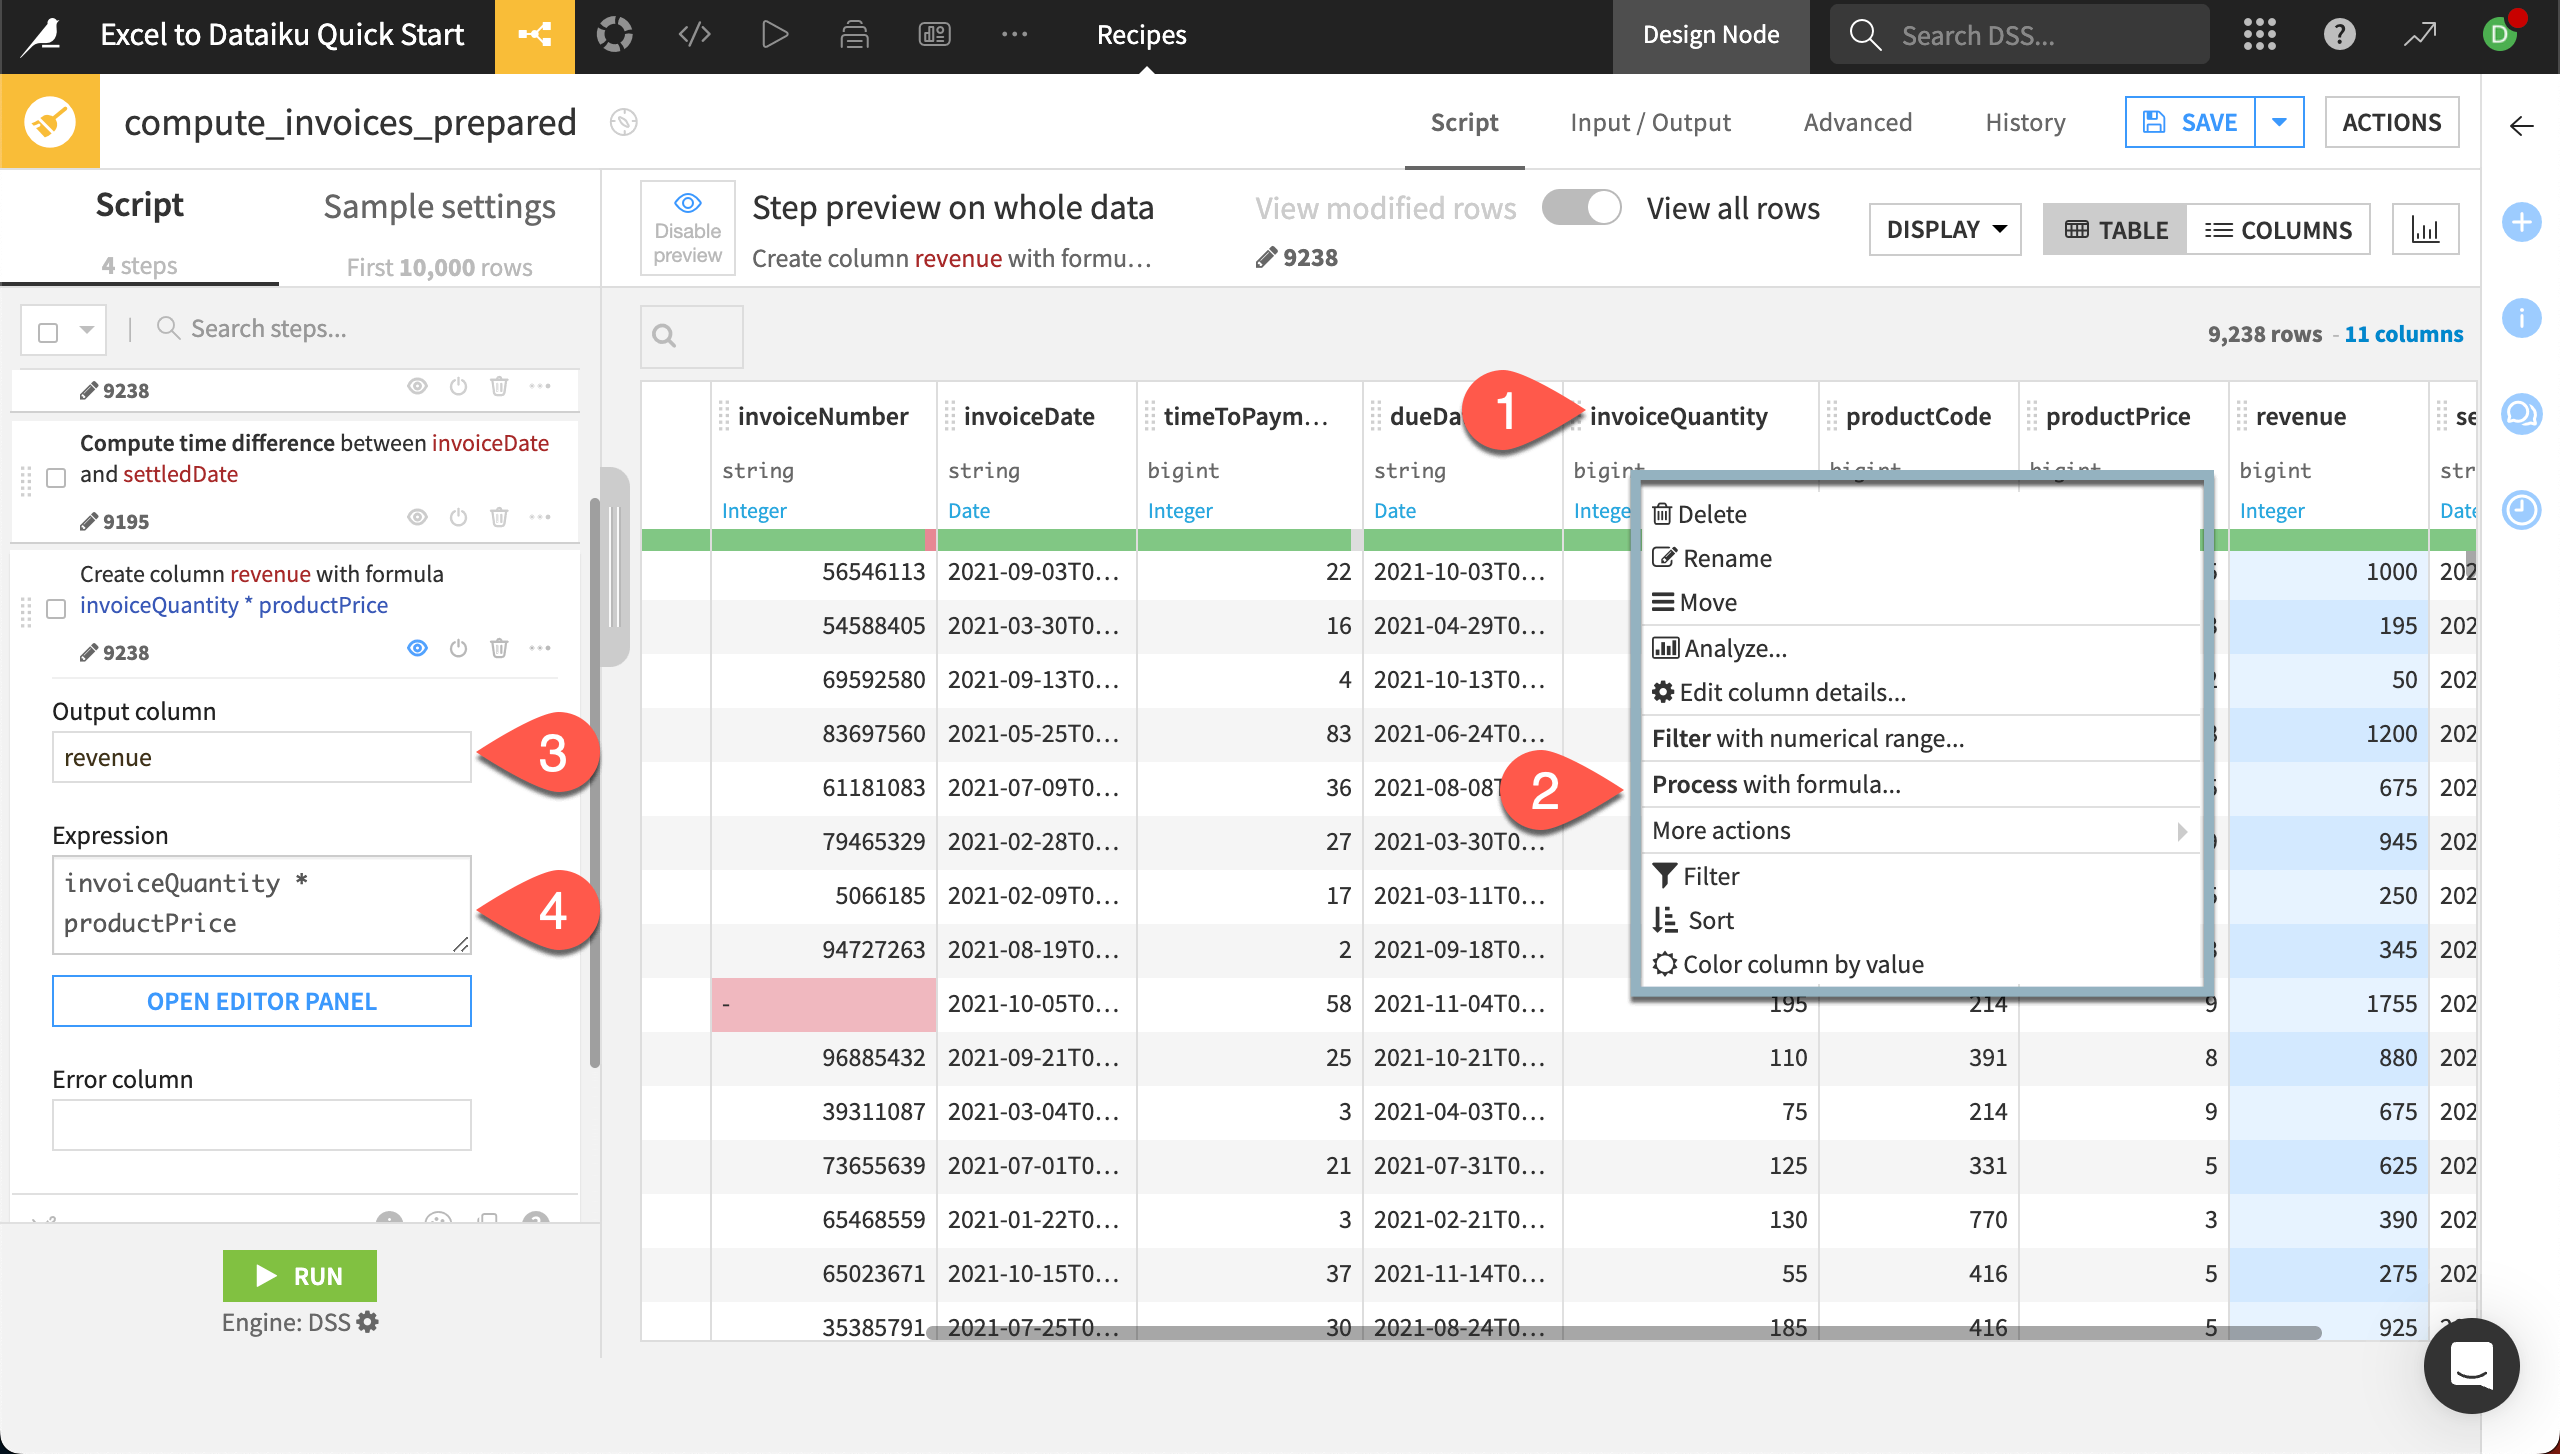Image resolution: width=2560 pixels, height=1454 pixels.
Task: Click the OPEN EDITOR PANEL button
Action: (261, 1000)
